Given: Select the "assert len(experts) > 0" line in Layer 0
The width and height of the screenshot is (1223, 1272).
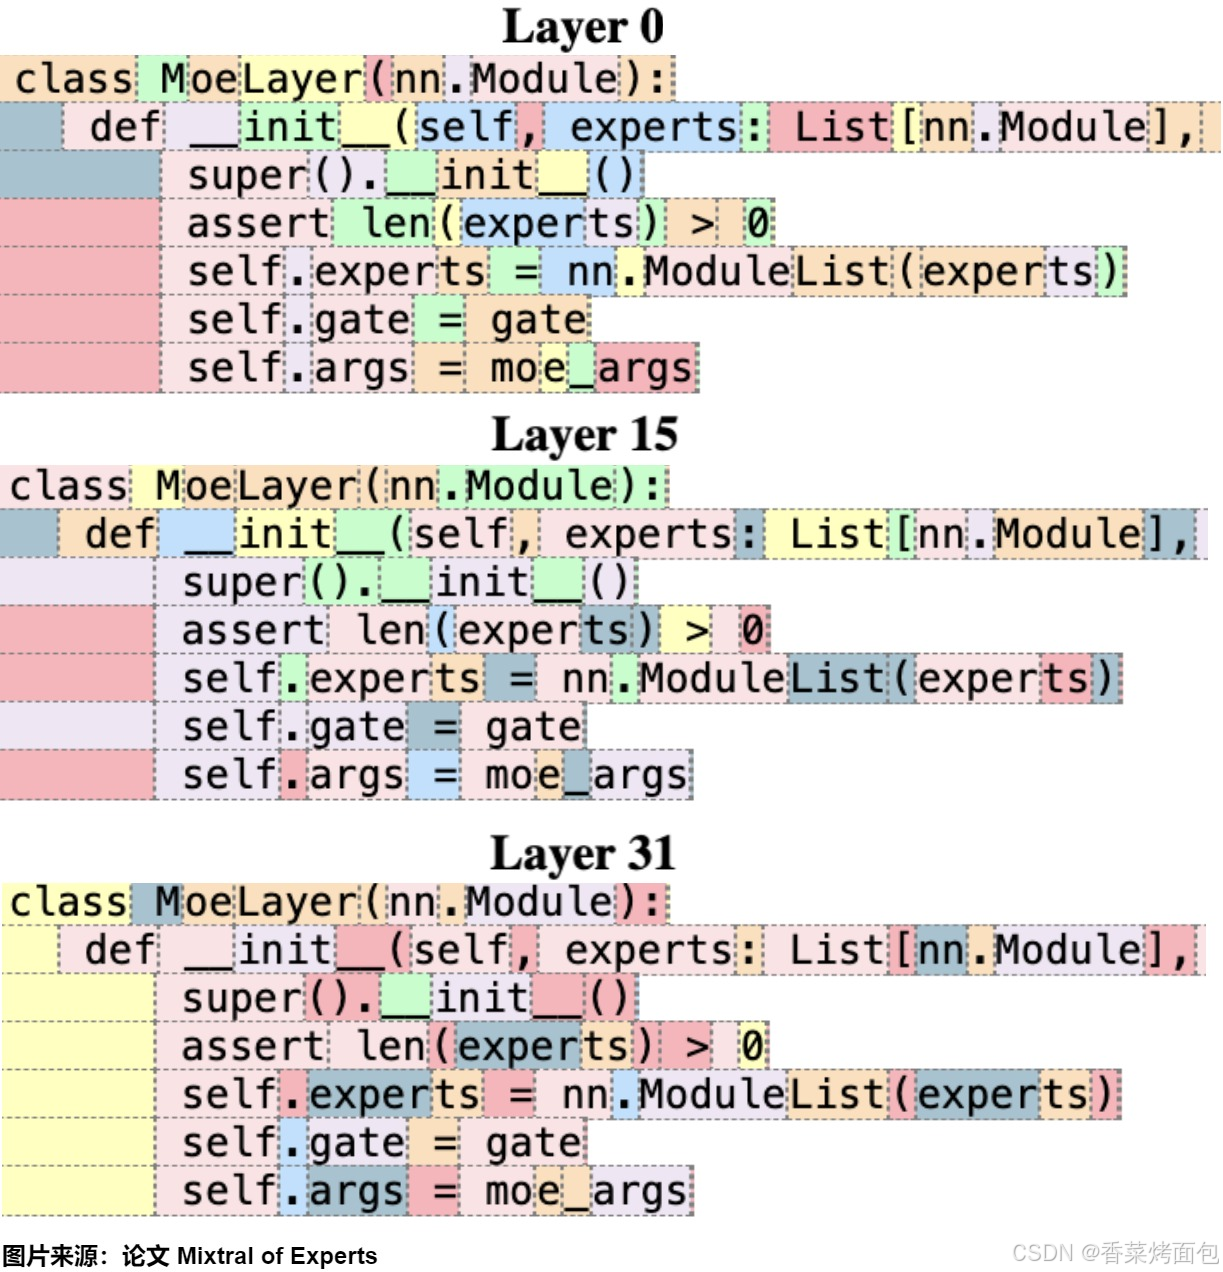Looking at the screenshot, I should click(387, 223).
